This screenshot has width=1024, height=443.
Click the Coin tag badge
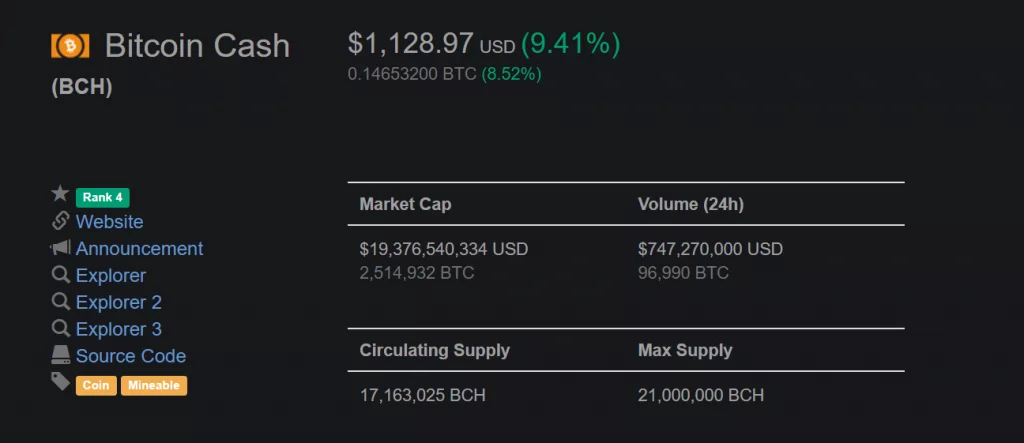point(96,386)
